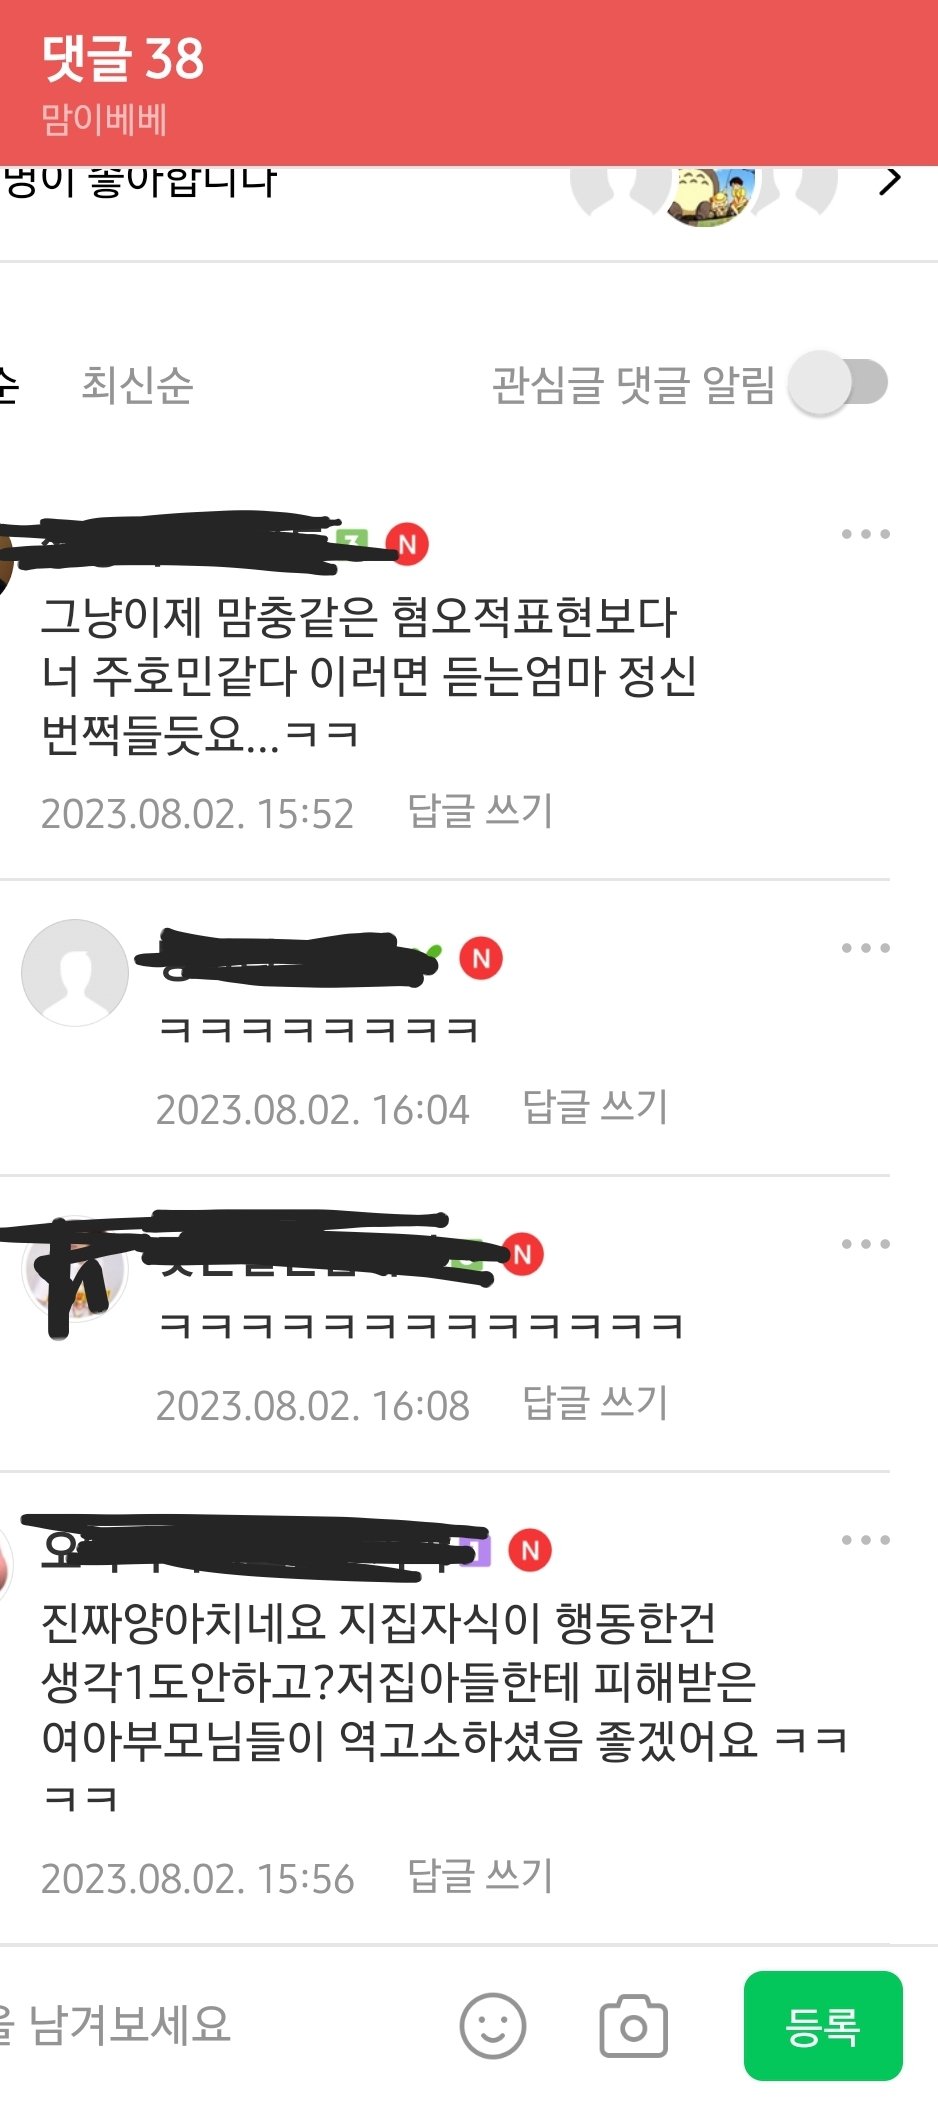Click 답글 쓰기 under 16:08 comment
Viewport: 938px width, 2105px height.
595,1403
